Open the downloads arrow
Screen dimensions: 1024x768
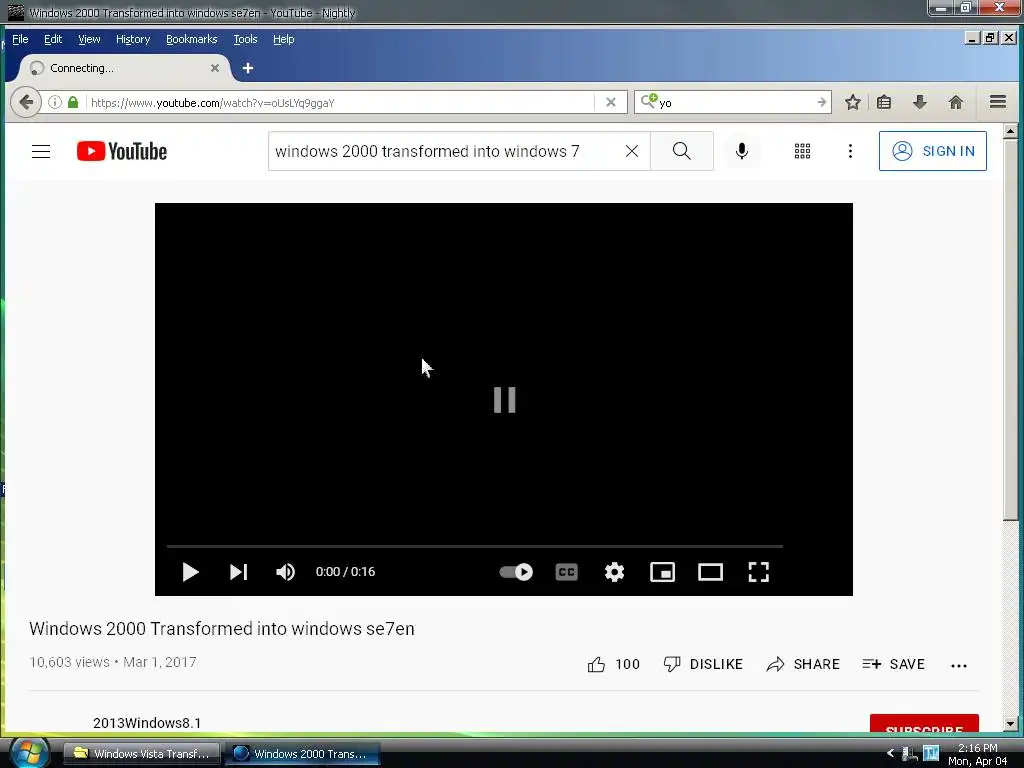point(920,102)
